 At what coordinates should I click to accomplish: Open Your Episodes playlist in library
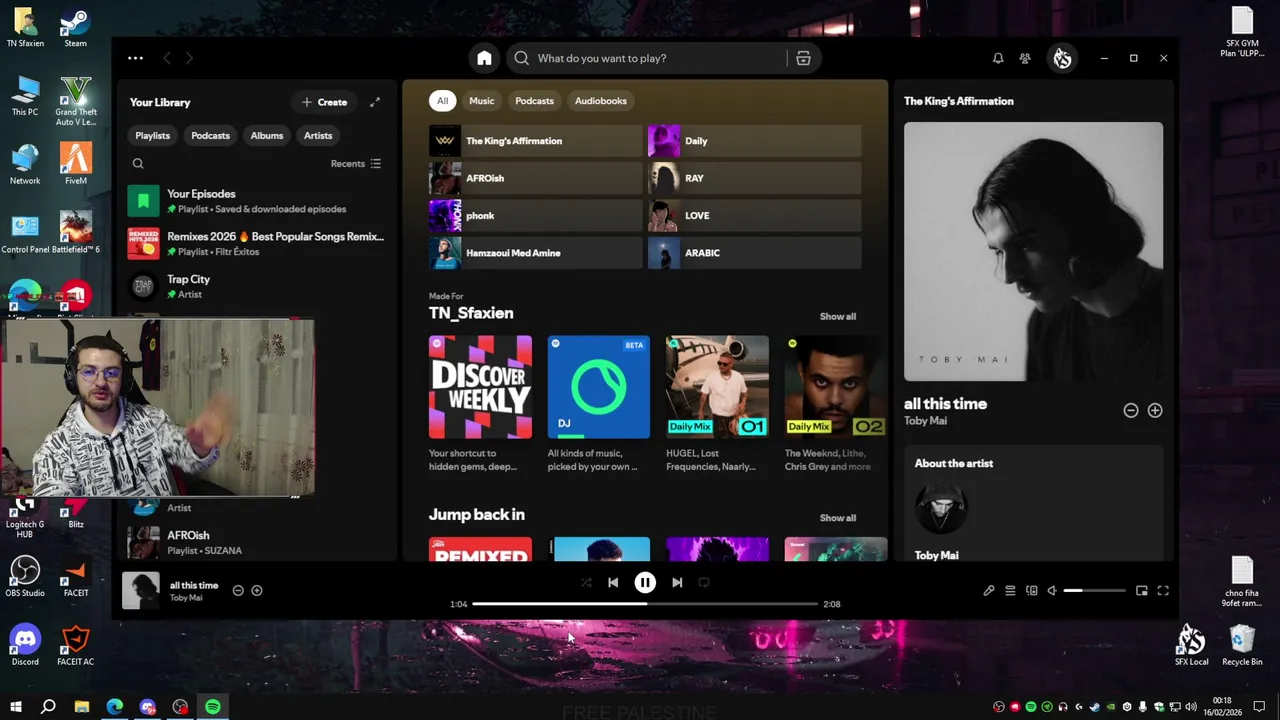256,201
